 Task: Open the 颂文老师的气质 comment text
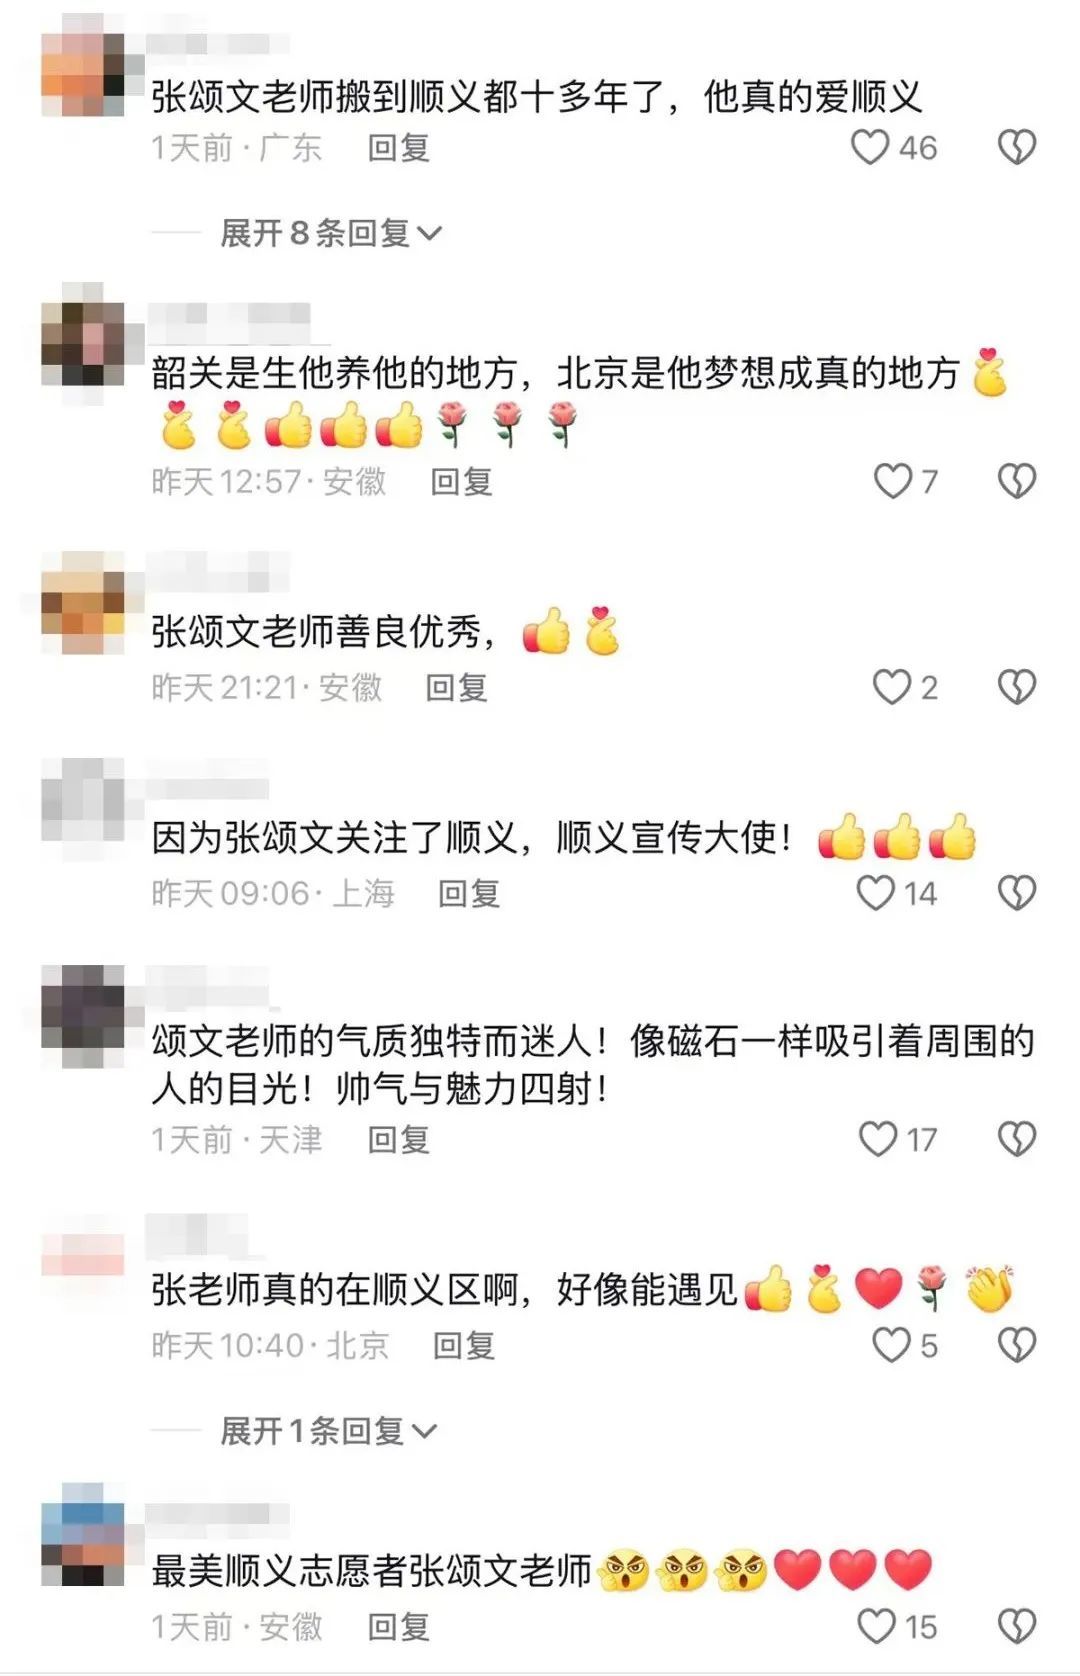click(x=593, y=1064)
